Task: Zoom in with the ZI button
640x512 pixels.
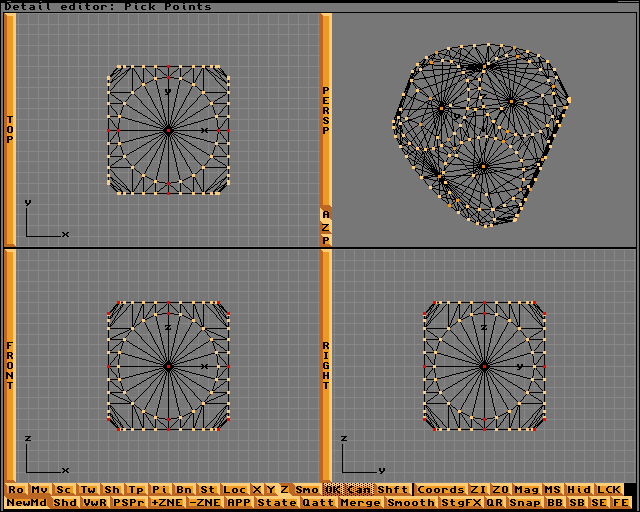Action: (x=479, y=489)
